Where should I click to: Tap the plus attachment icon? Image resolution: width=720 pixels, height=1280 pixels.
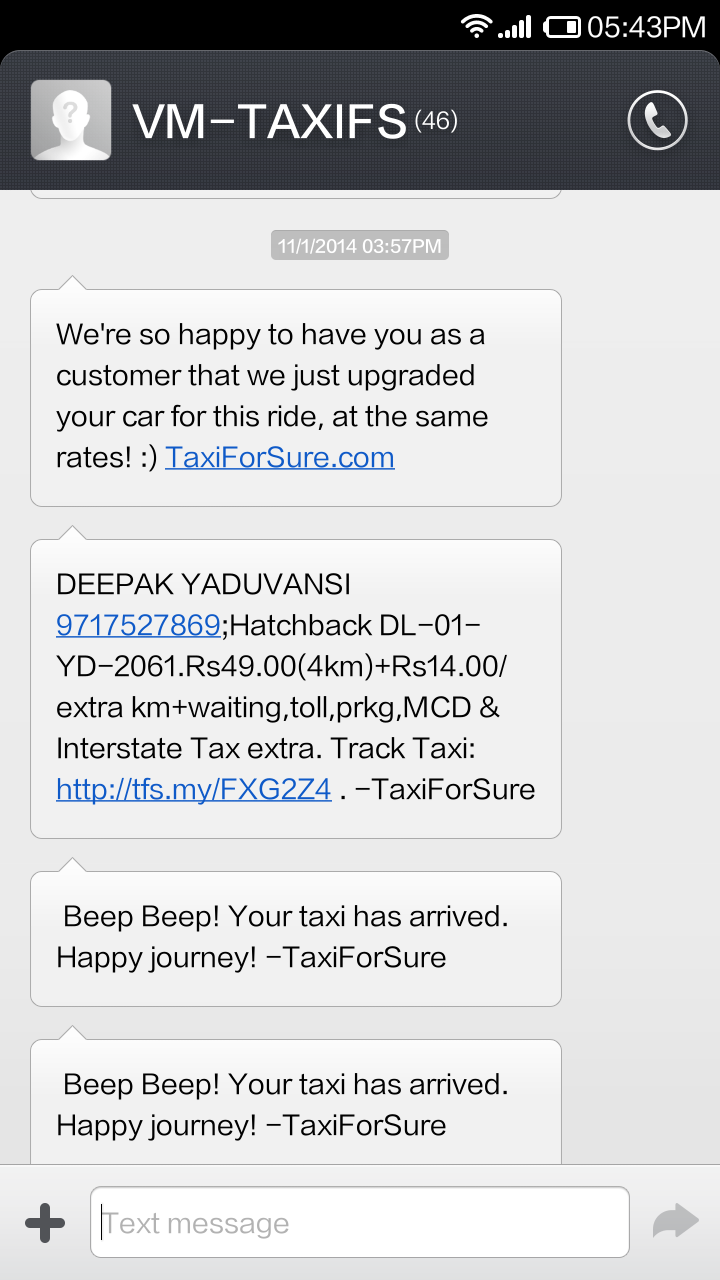[x=44, y=1222]
